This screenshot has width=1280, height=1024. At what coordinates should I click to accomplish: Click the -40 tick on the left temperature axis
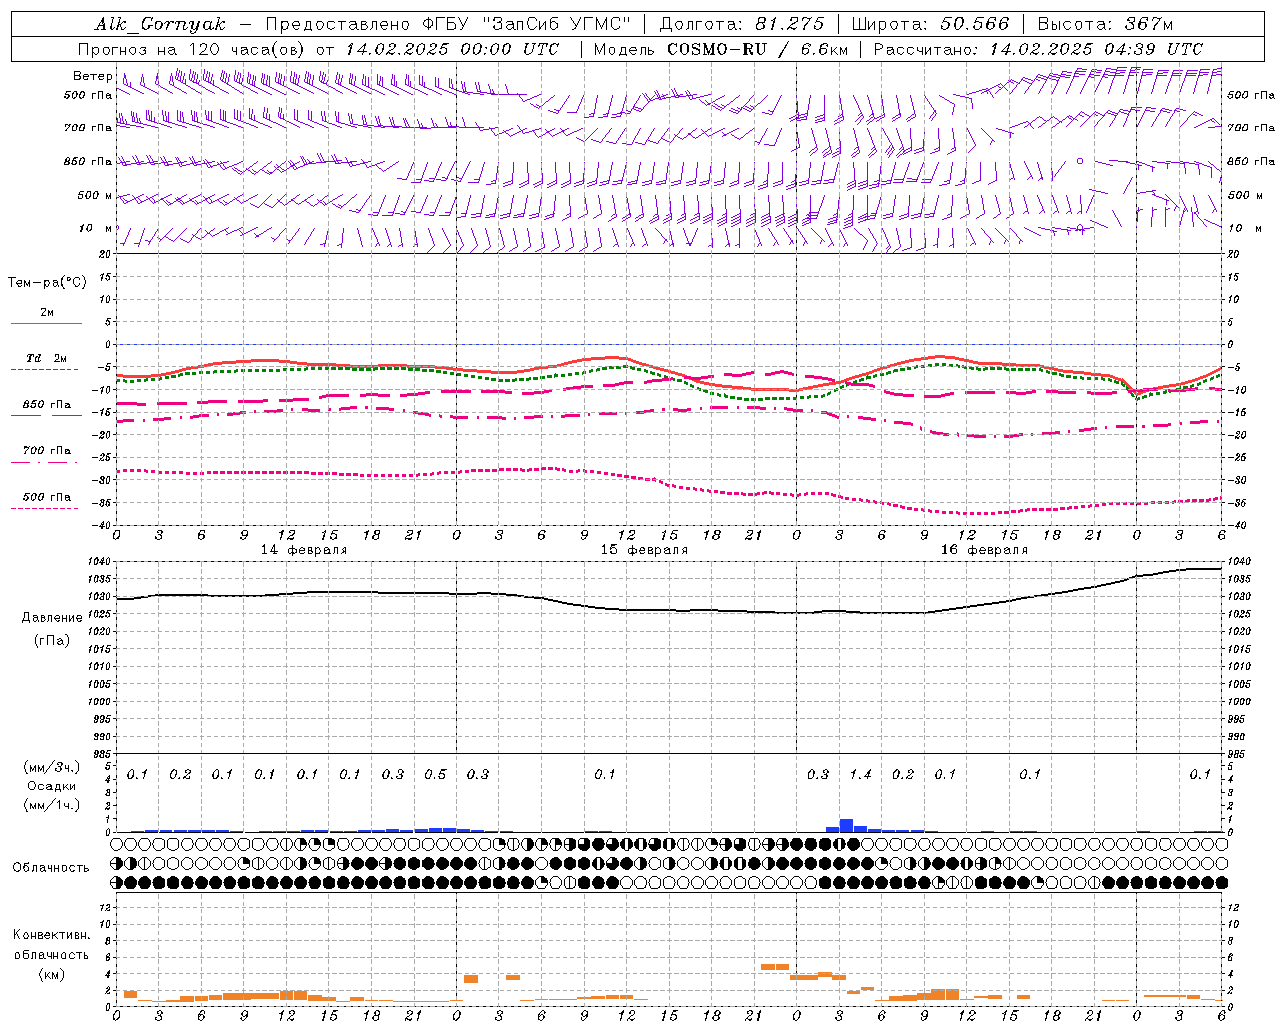tap(102, 525)
